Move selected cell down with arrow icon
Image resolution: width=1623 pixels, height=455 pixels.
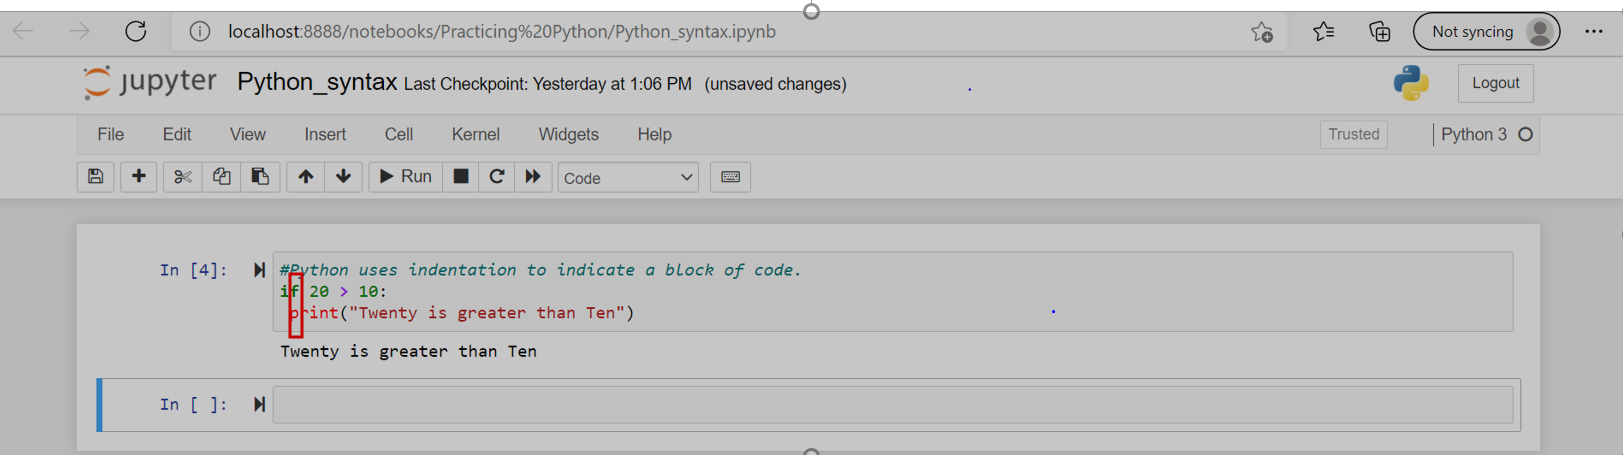(343, 177)
